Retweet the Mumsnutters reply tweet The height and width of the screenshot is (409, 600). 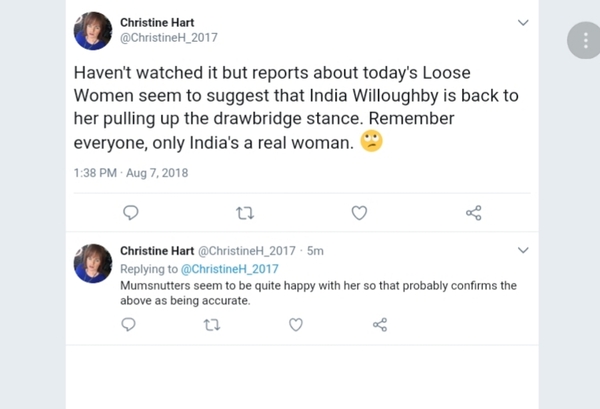[x=212, y=324]
